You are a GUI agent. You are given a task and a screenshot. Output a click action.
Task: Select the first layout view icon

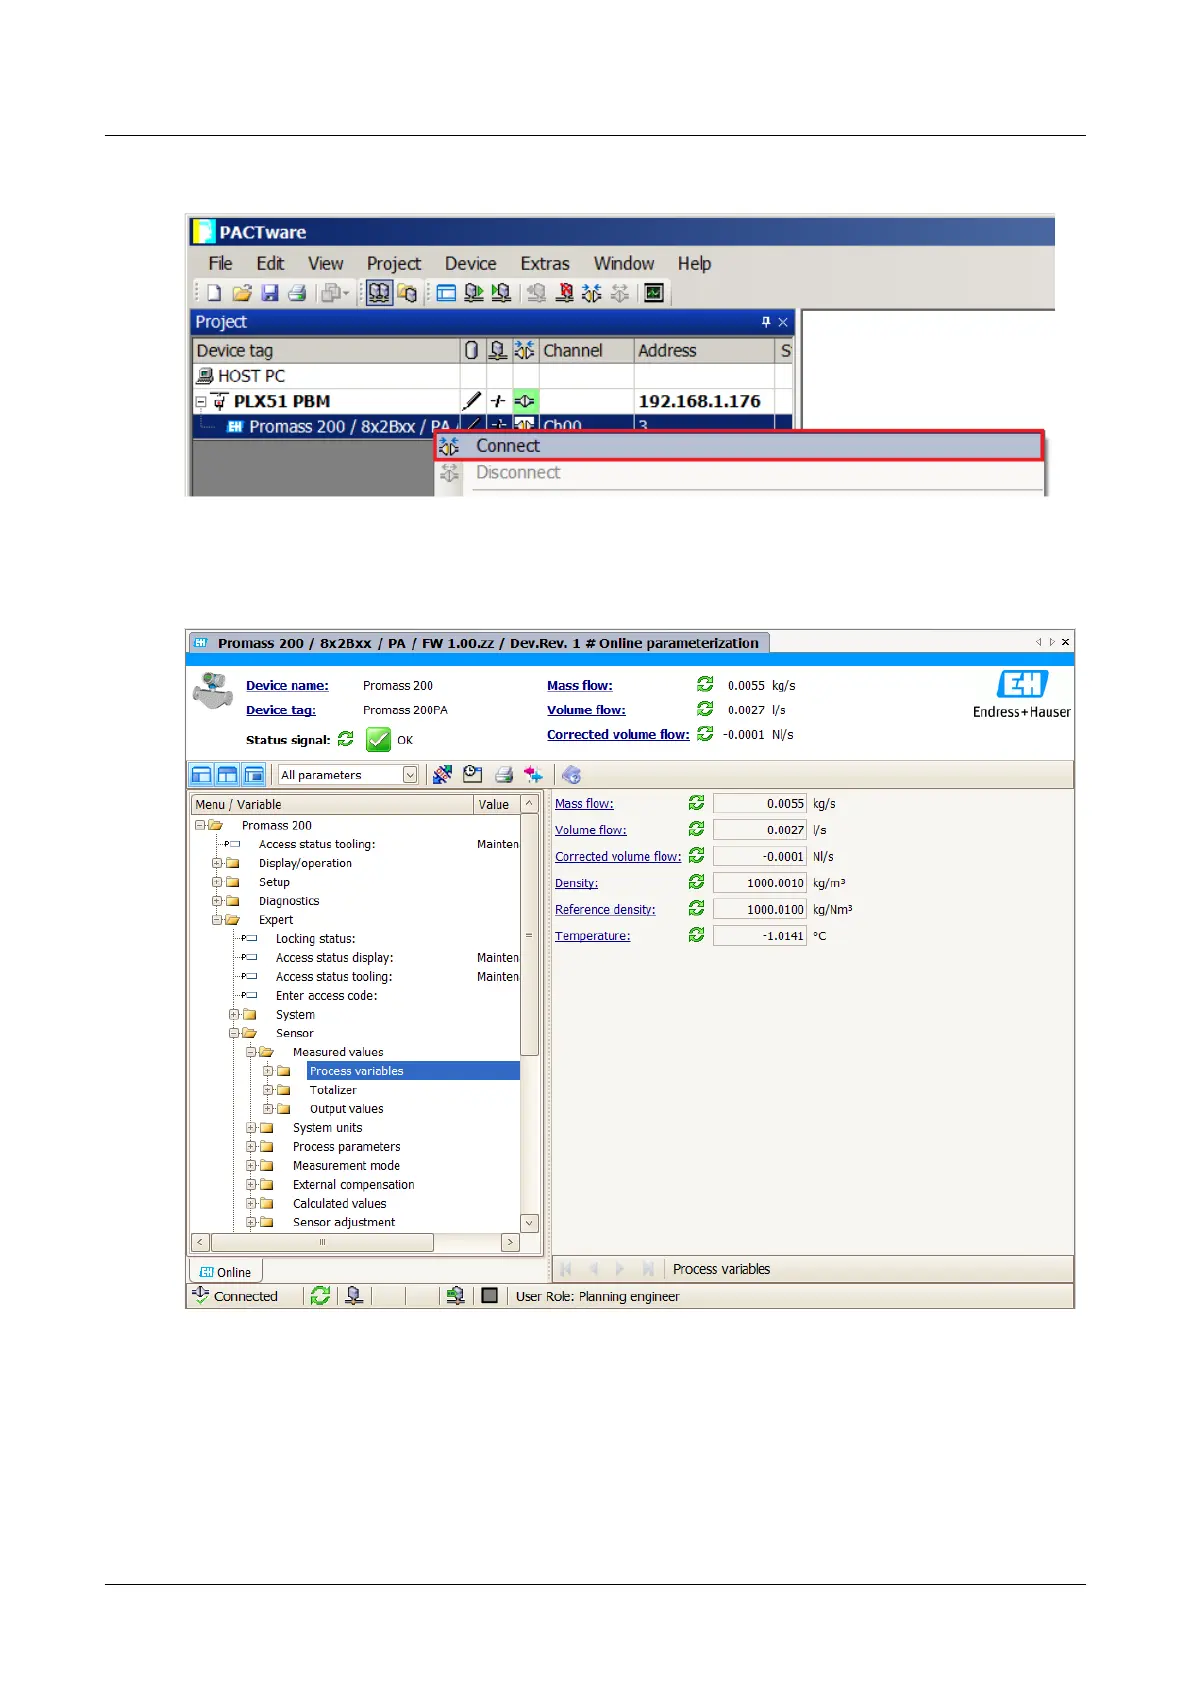coord(201,775)
